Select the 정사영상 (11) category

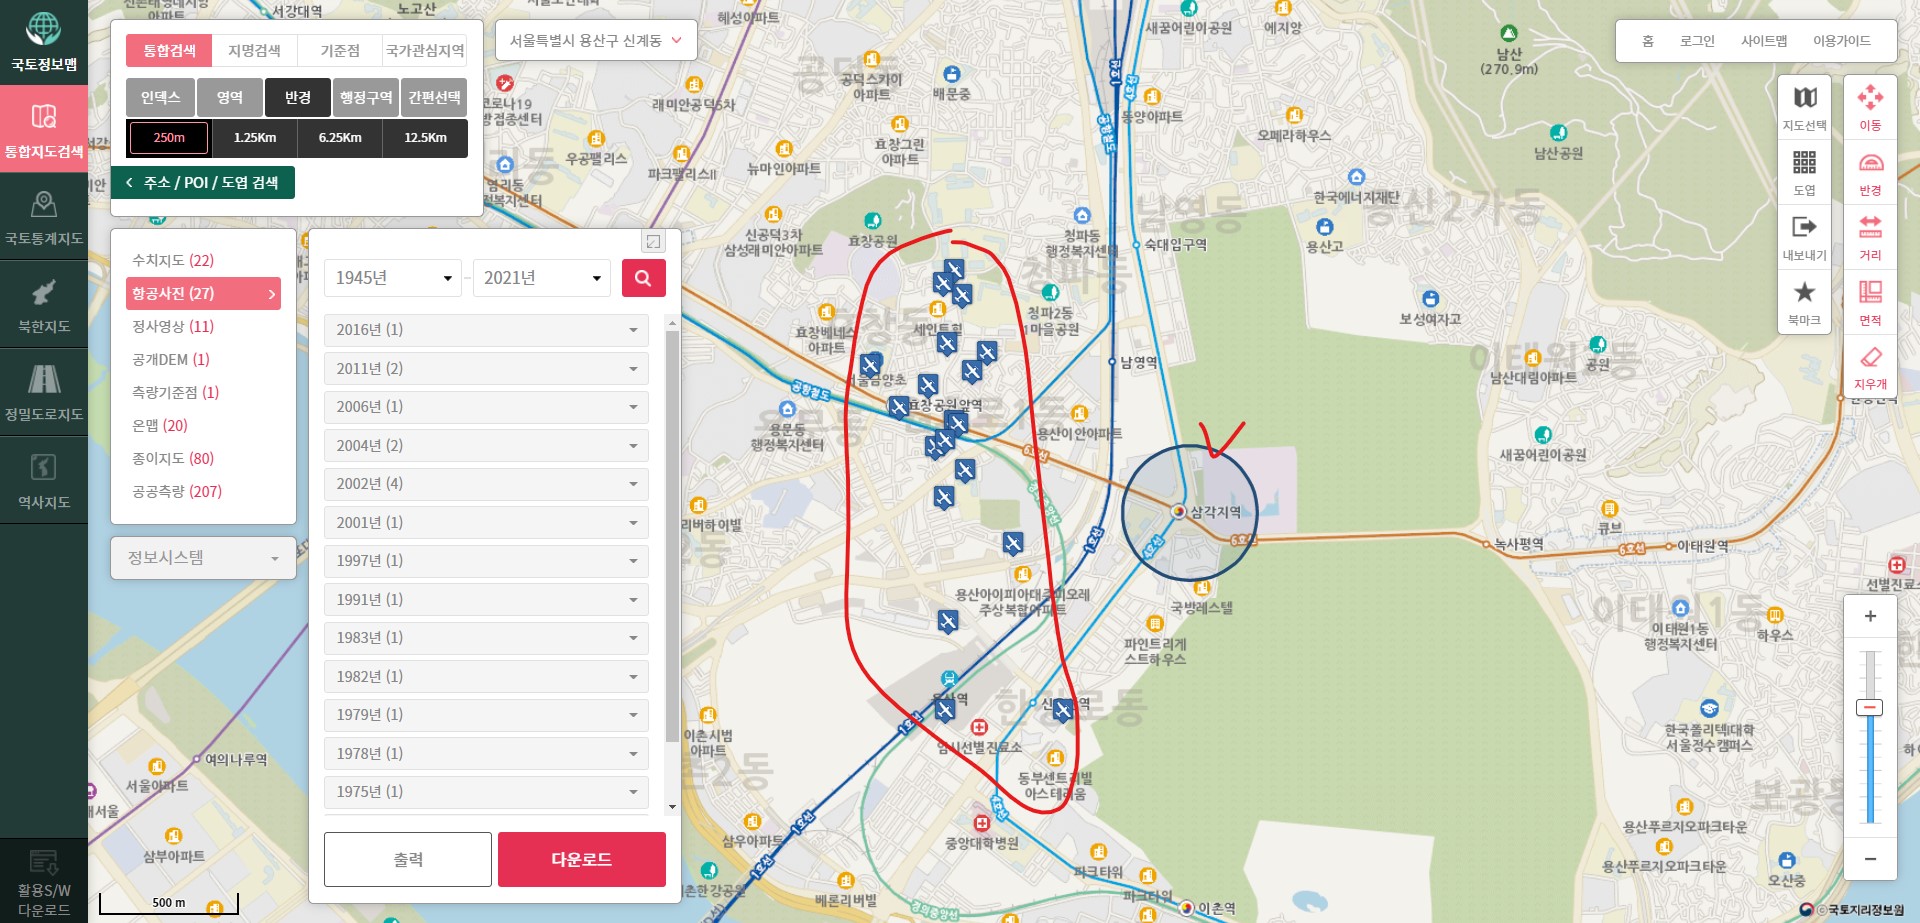[173, 326]
